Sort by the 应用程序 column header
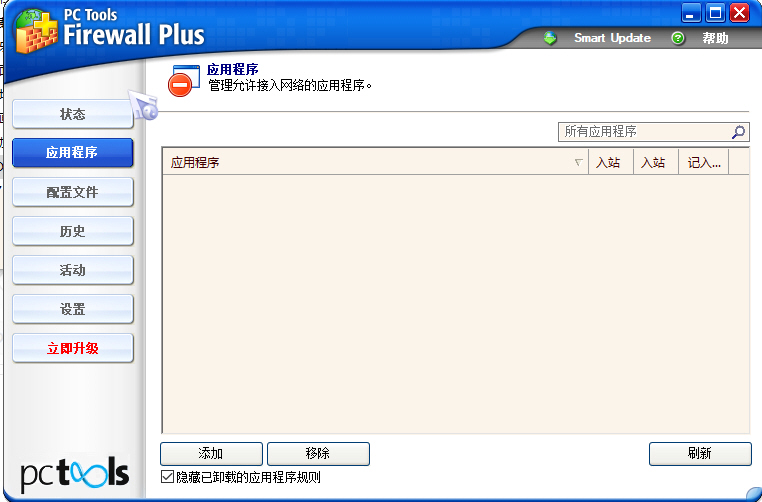Screen dimensions: 762x502 click(x=375, y=162)
